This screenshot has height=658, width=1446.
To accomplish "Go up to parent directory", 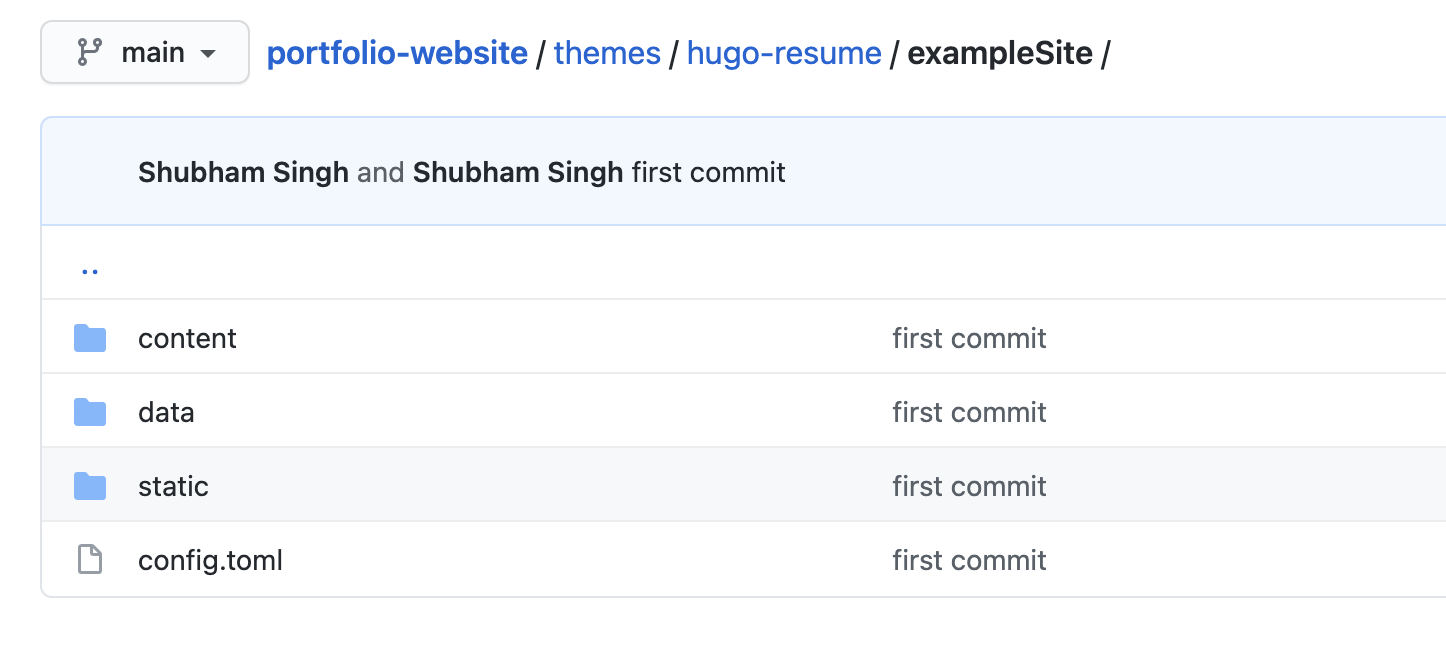I will pyautogui.click(x=90, y=269).
